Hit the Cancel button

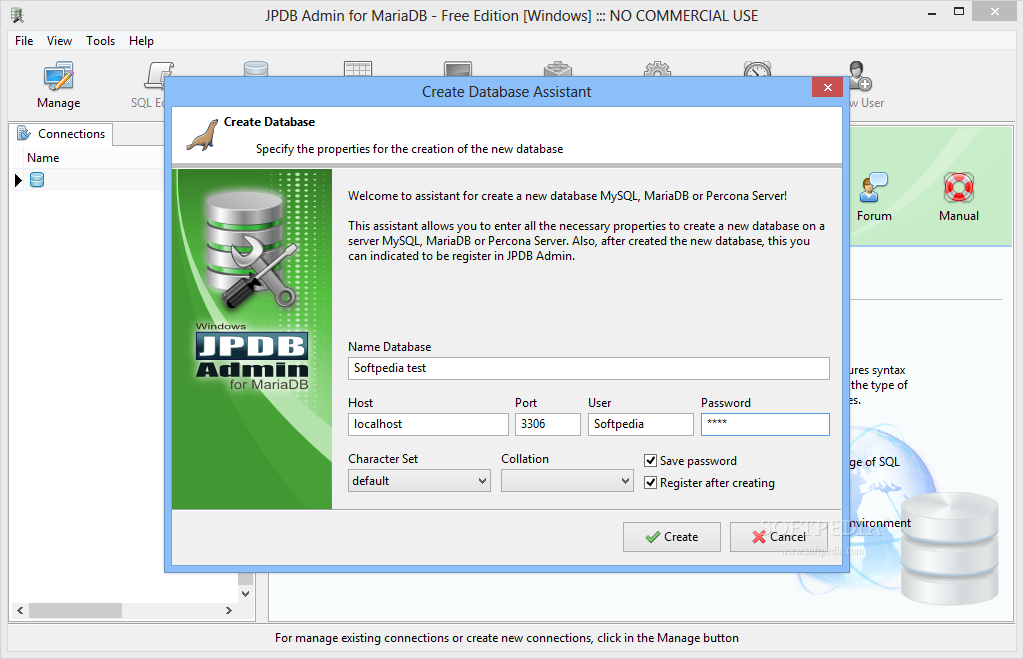click(778, 537)
